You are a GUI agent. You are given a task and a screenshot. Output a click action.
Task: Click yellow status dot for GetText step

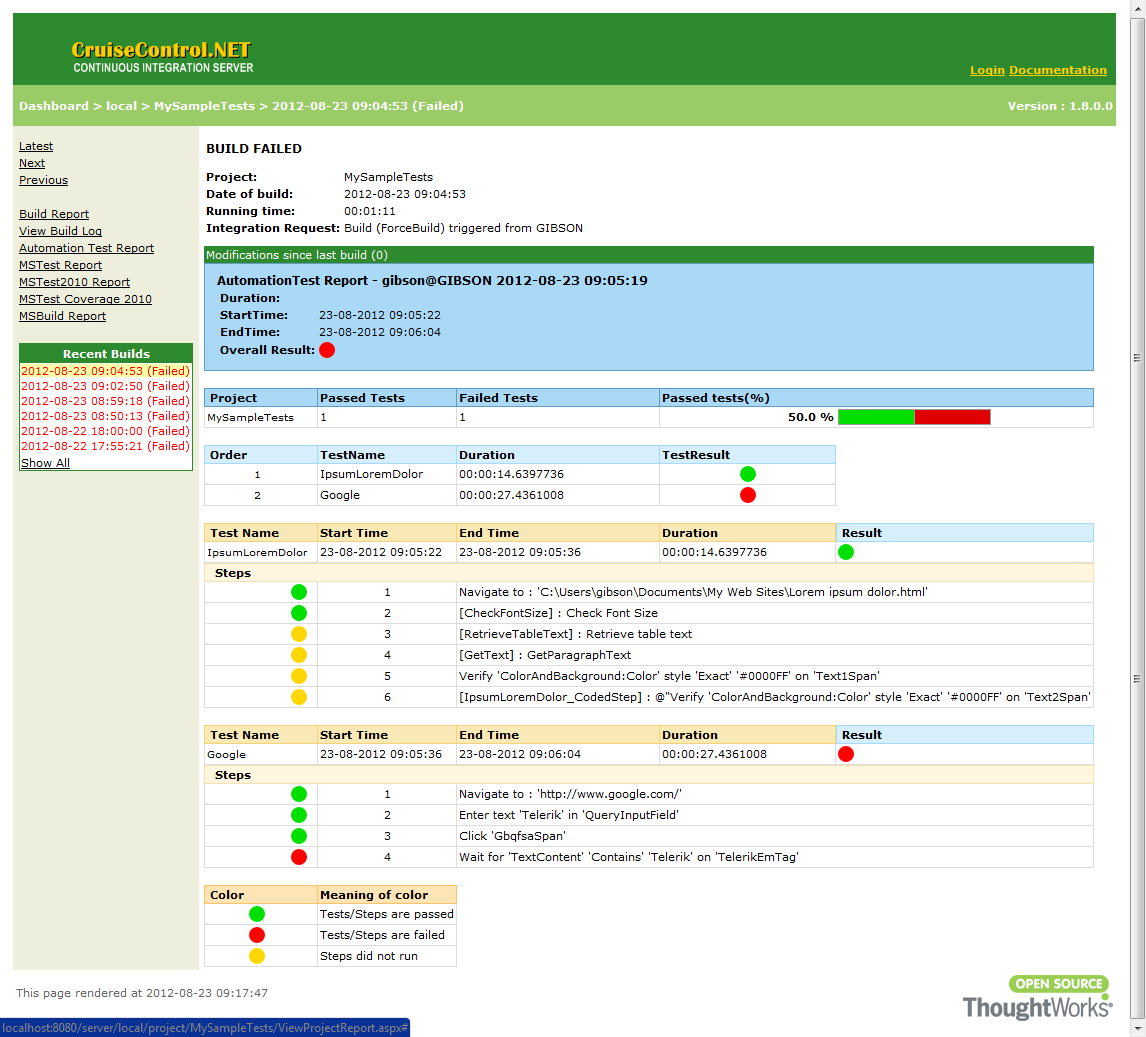pos(299,655)
